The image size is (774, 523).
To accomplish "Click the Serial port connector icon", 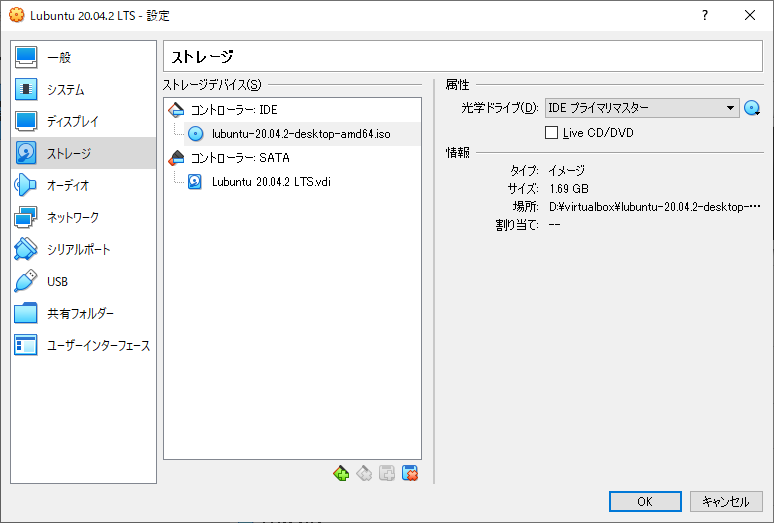I will [x=26, y=250].
